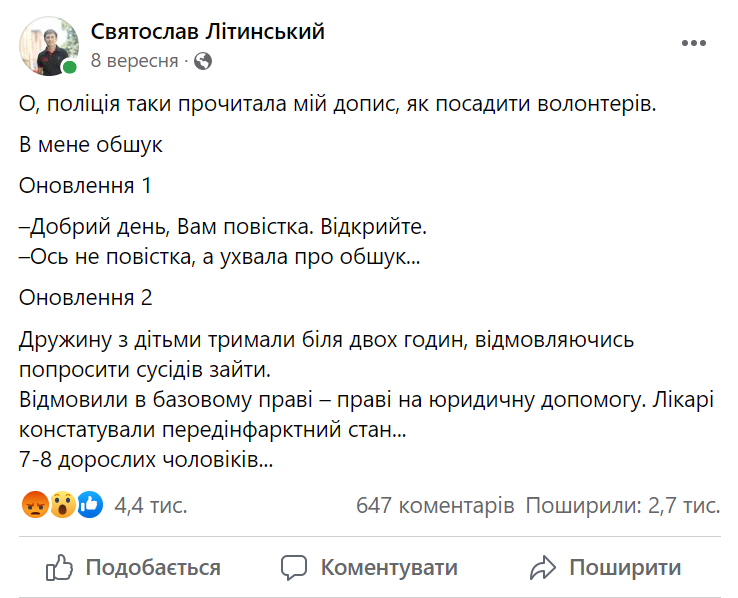The height and width of the screenshot is (598, 738).
Task: Click the wow face reaction emoji
Action: pyautogui.click(x=62, y=505)
